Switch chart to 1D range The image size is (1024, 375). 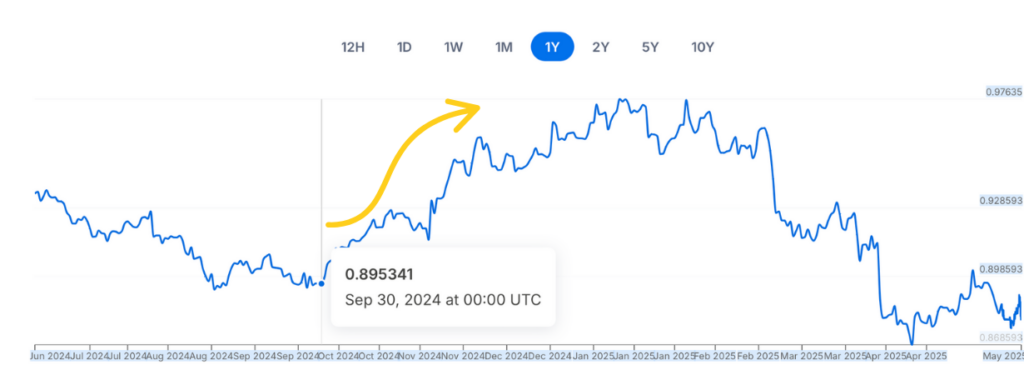tap(404, 48)
